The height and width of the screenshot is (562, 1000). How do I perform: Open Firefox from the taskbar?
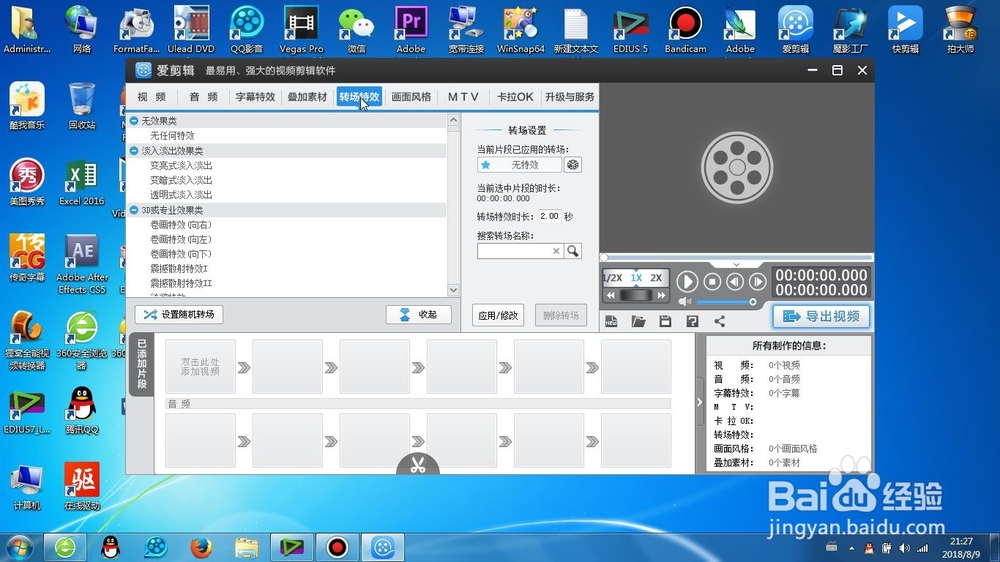(201, 547)
